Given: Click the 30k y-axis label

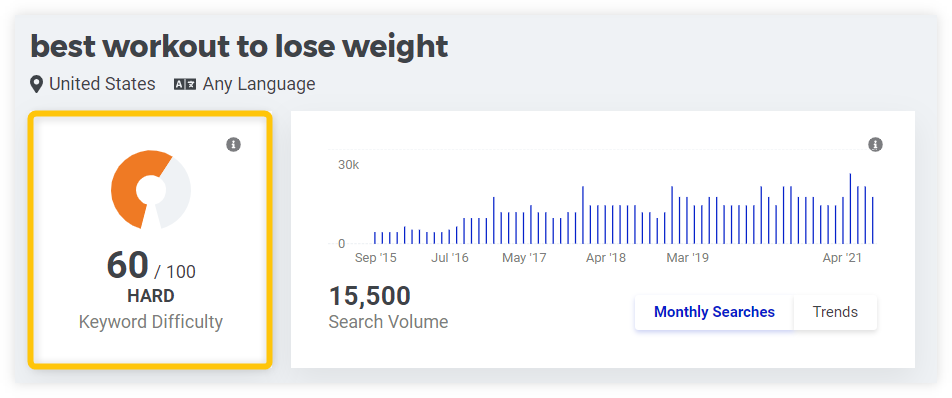Looking at the screenshot, I should [x=348, y=164].
